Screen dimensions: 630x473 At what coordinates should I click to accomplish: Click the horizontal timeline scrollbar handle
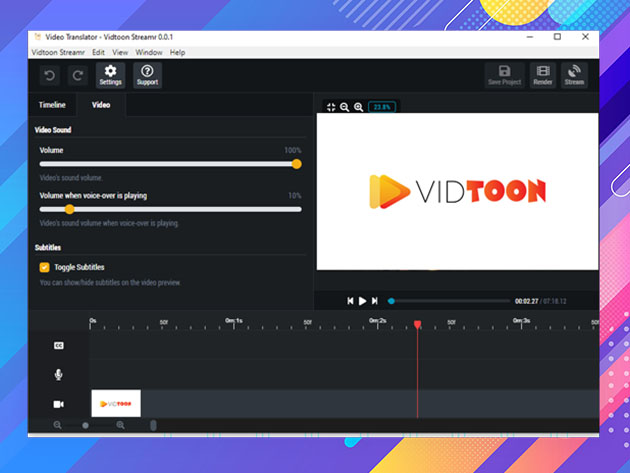click(153, 425)
